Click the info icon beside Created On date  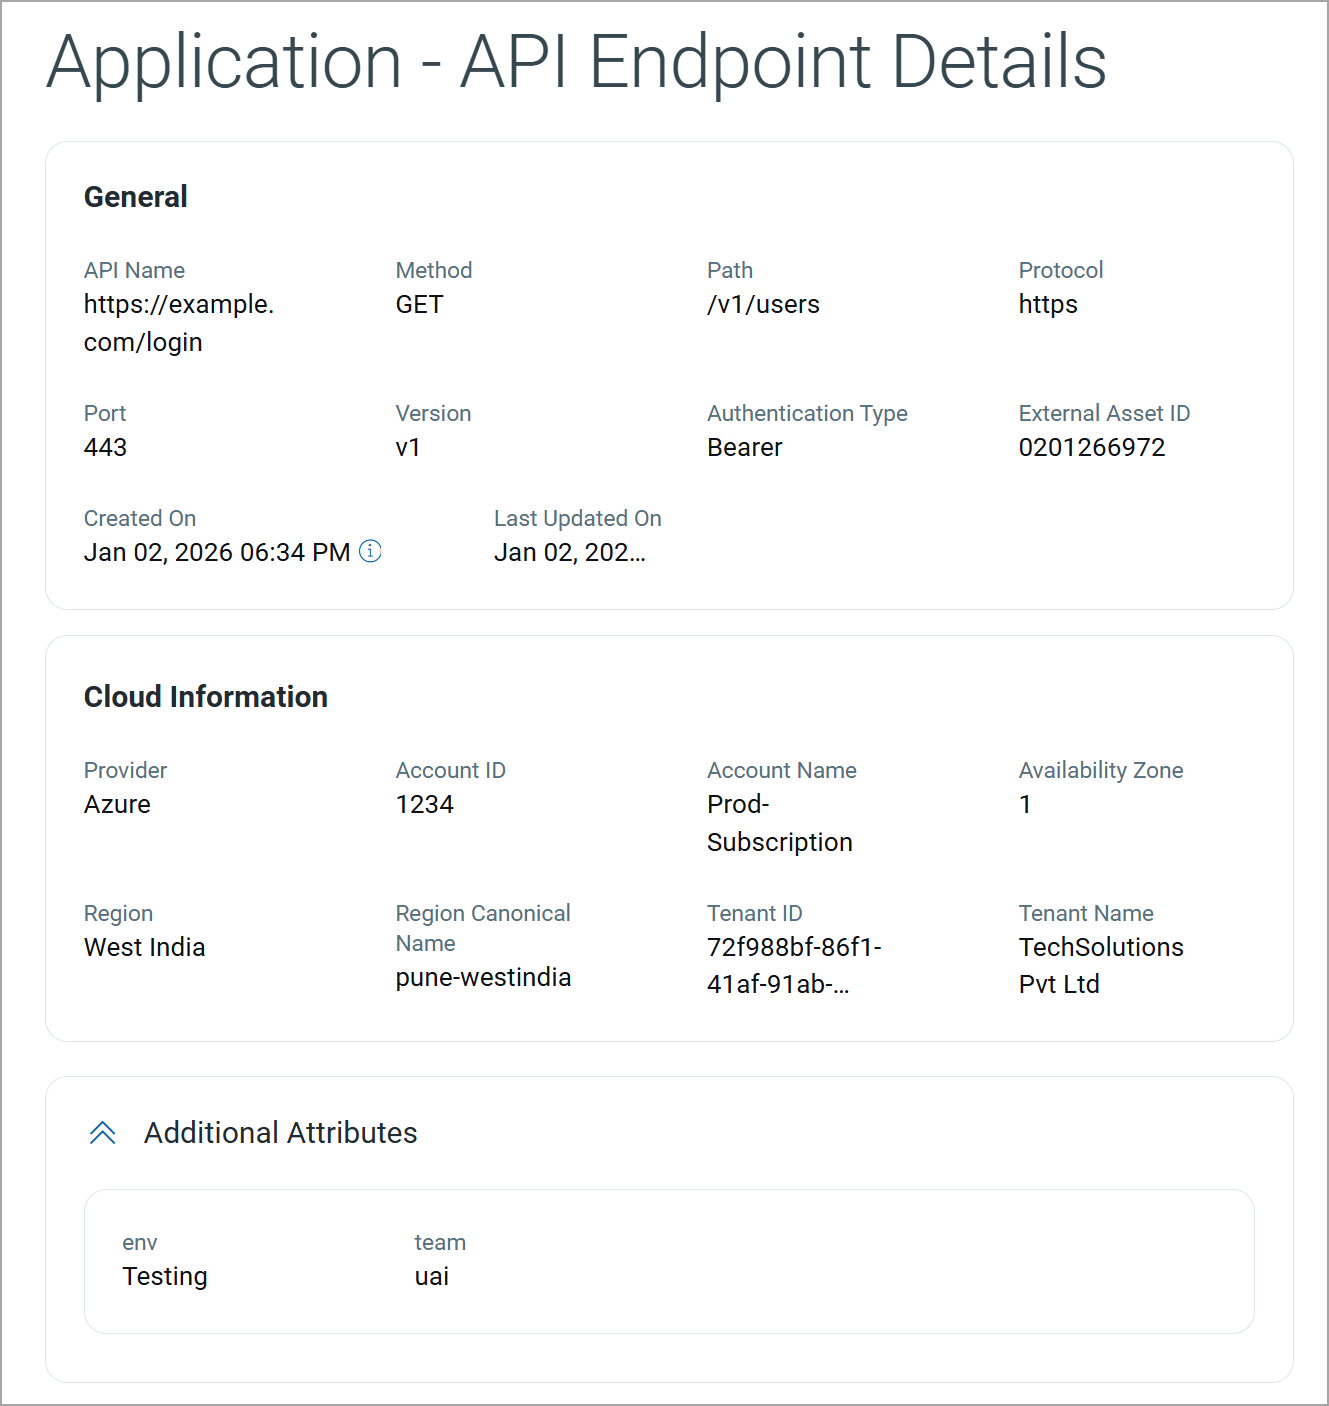click(370, 551)
